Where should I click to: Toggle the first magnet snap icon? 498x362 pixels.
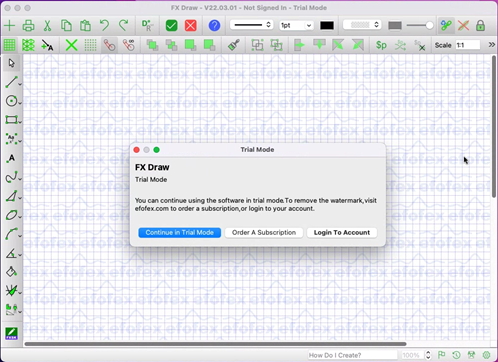point(109,45)
